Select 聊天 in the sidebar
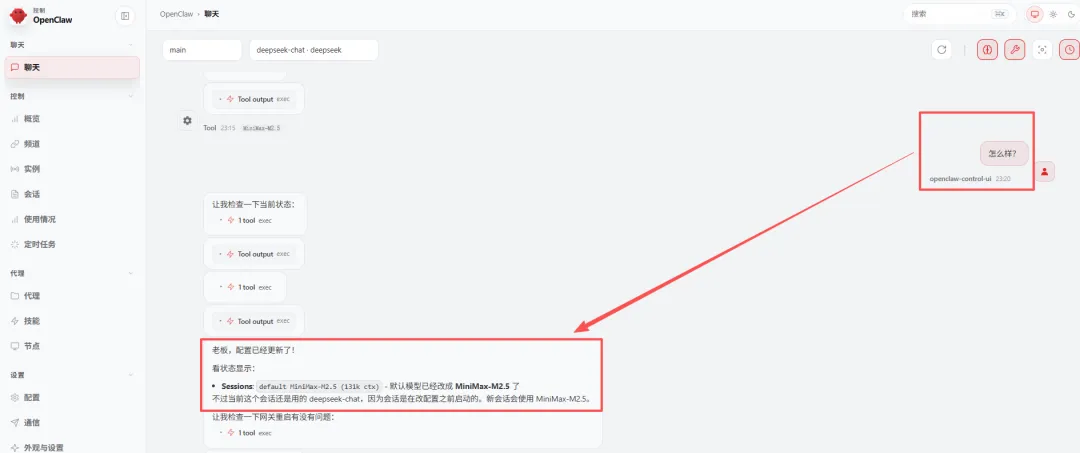This screenshot has height=453, width=1080. coord(72,67)
